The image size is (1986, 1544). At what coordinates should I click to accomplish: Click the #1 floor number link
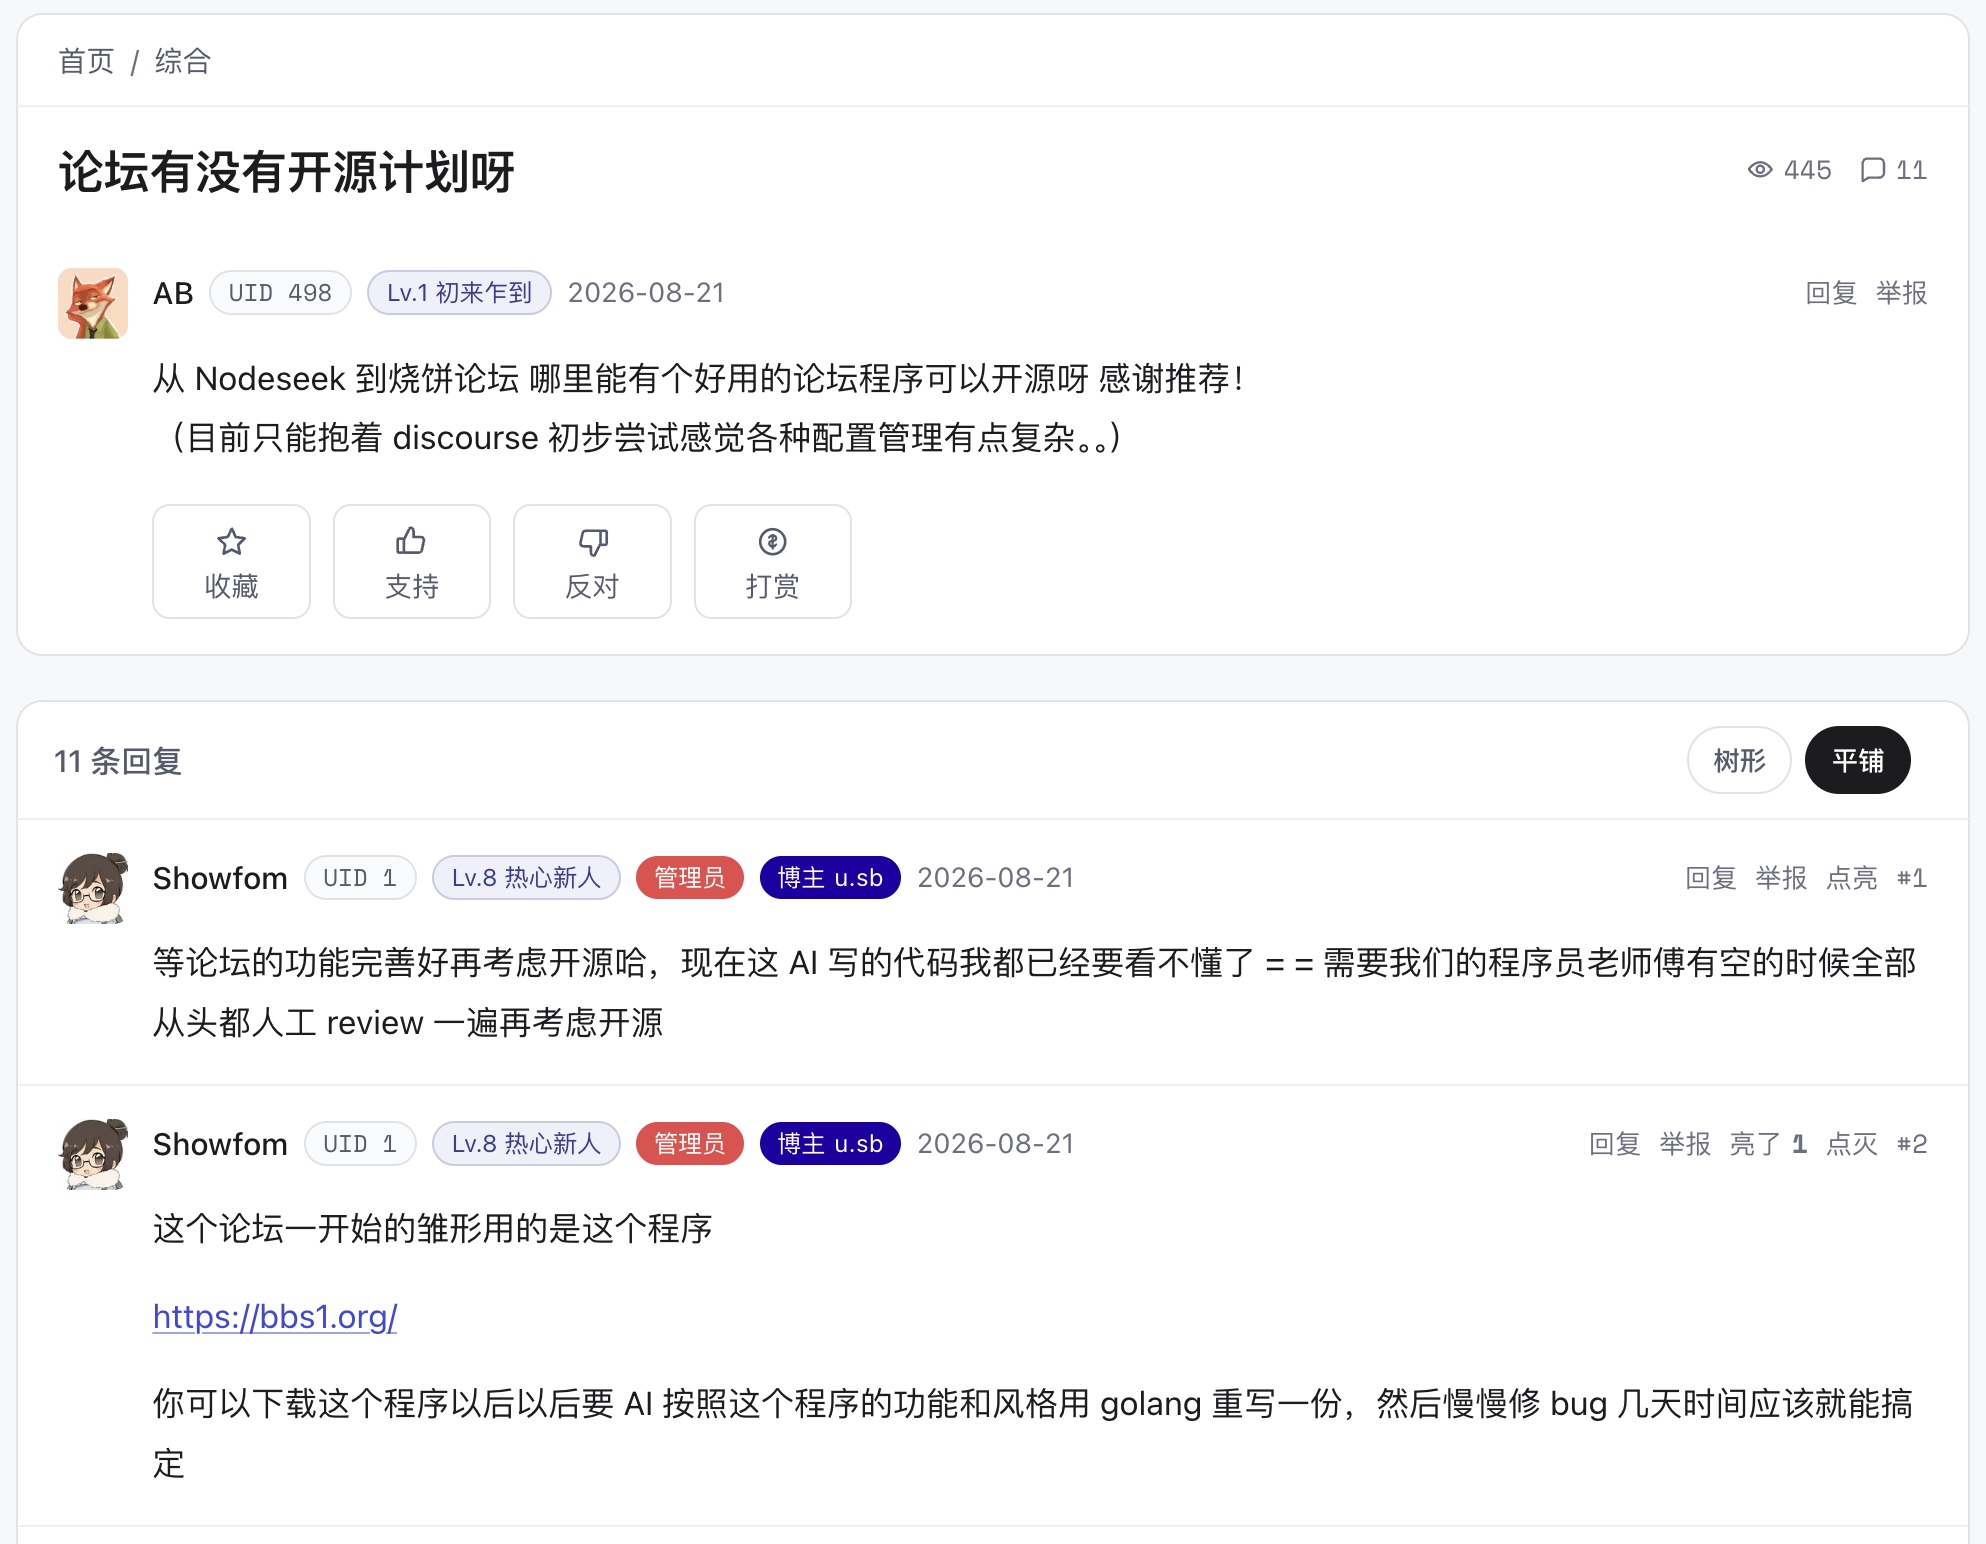pos(1912,878)
